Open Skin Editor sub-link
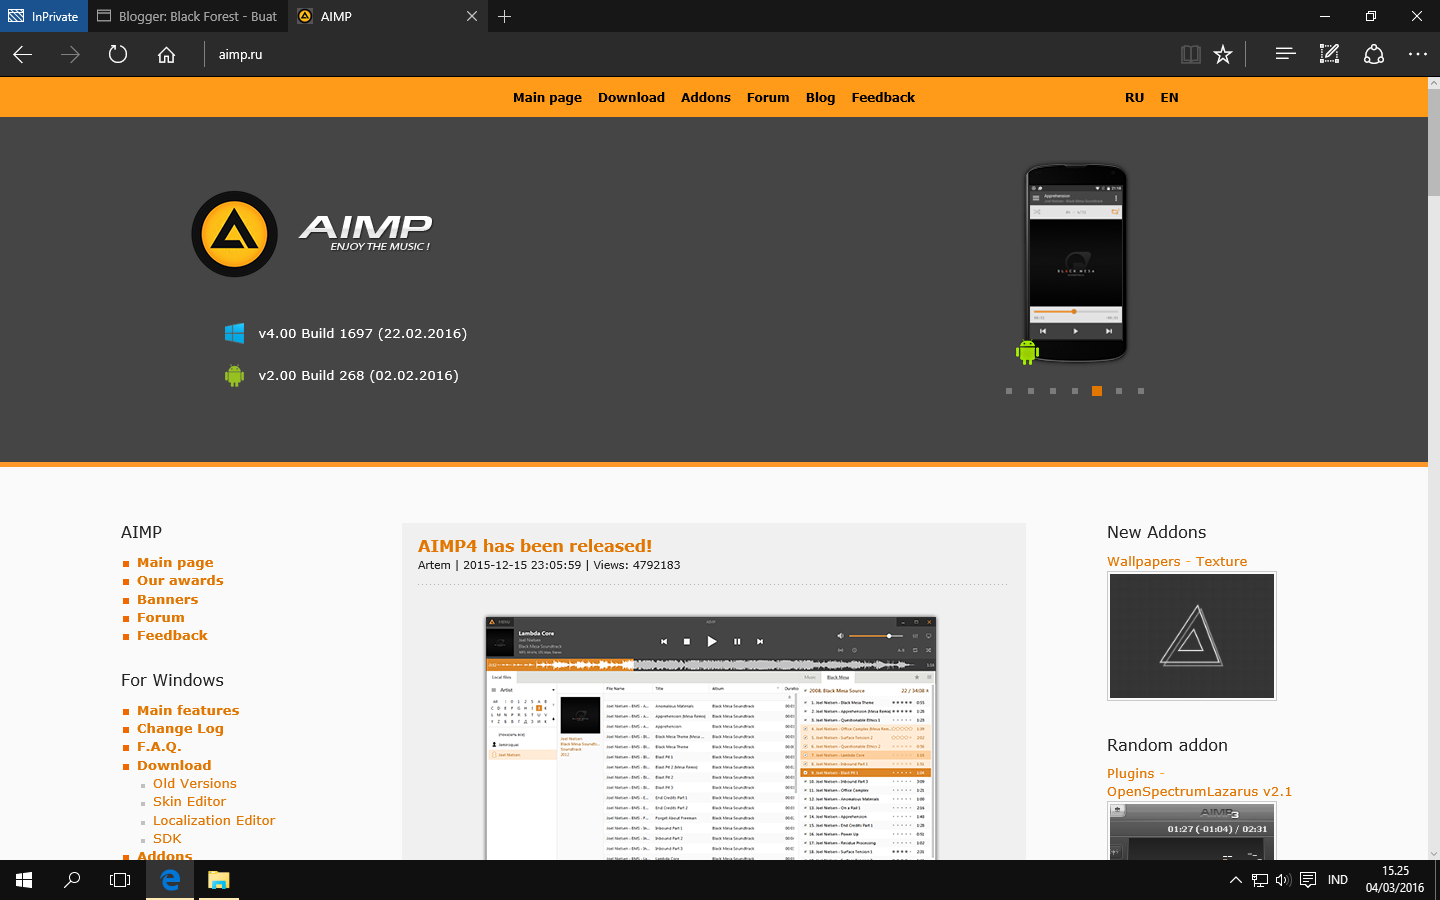This screenshot has height=900, width=1440. click(189, 801)
